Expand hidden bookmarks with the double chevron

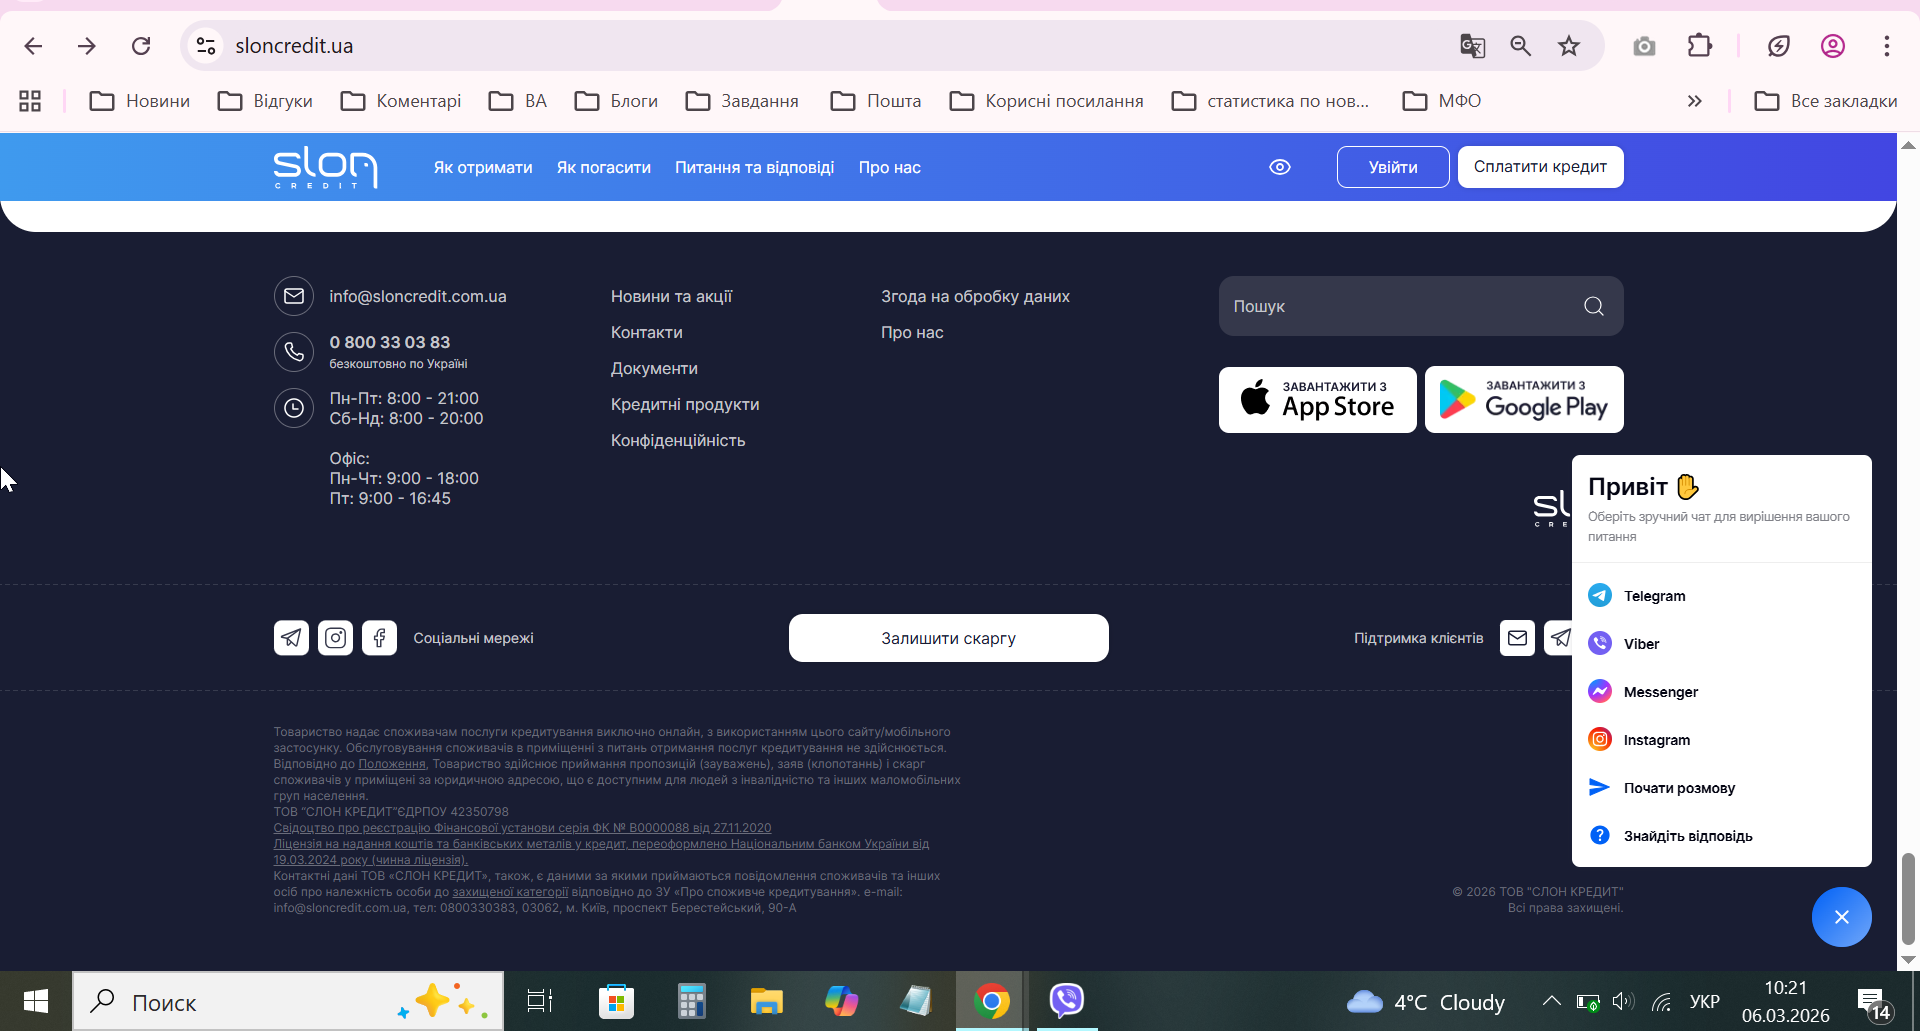[1695, 101]
